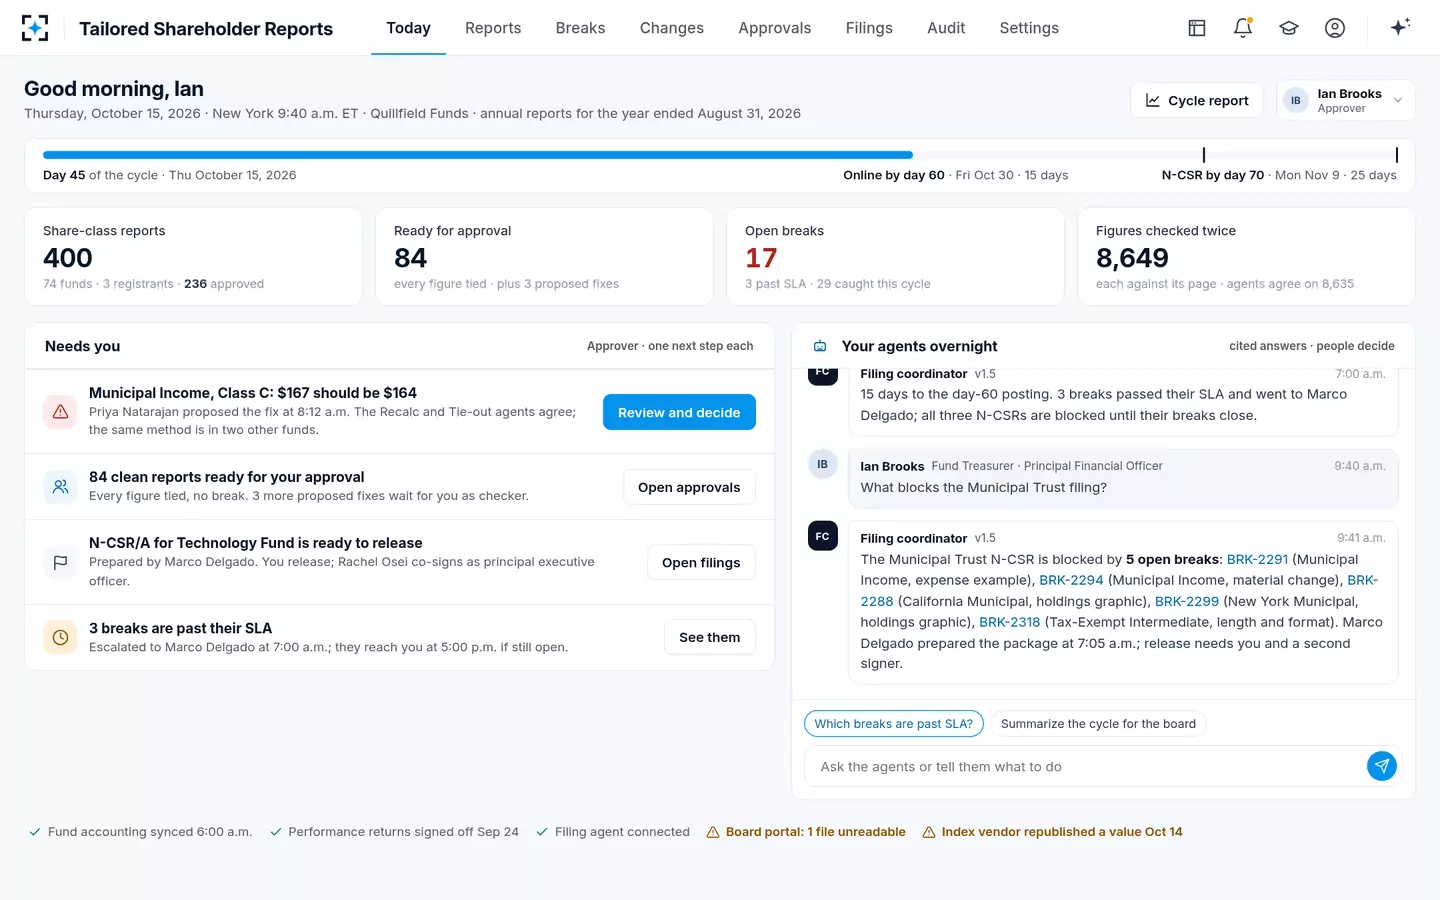Screen dimensions: 1440x900
Task: Open the Open breaks 17 card
Action: (895, 256)
